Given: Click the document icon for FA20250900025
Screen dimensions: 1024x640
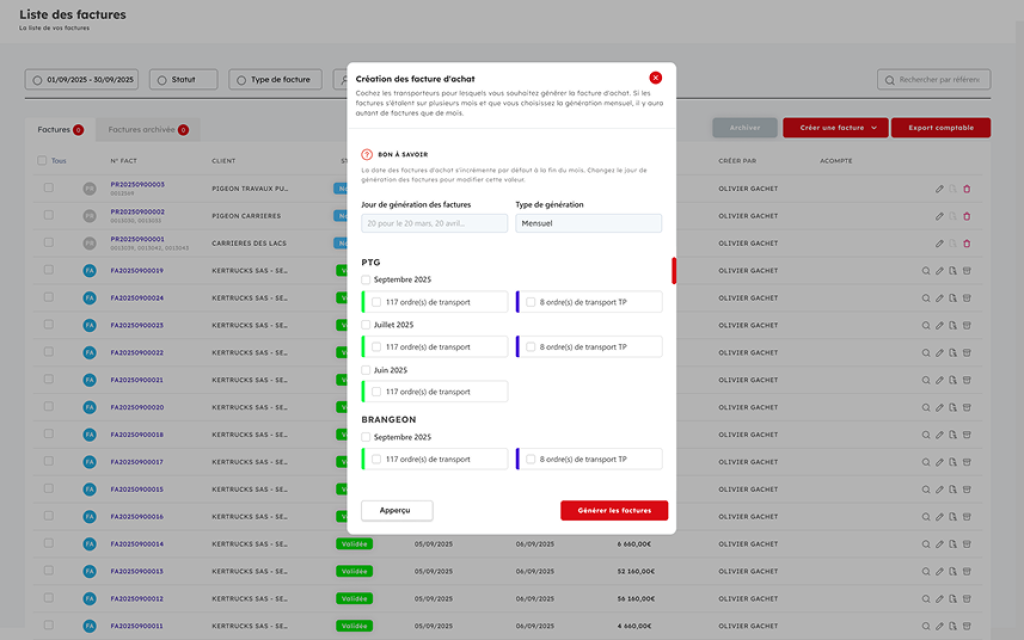Looking at the screenshot, I should tap(953, 325).
